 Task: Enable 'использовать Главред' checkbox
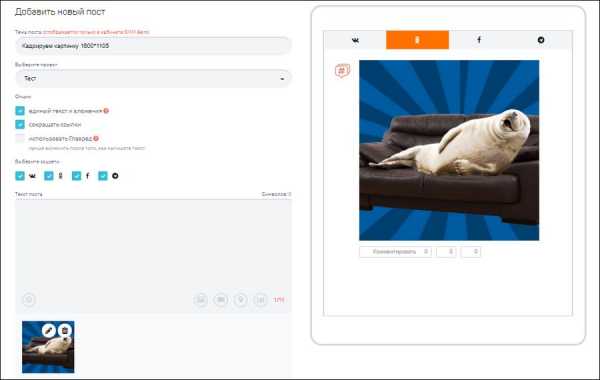tap(20, 138)
